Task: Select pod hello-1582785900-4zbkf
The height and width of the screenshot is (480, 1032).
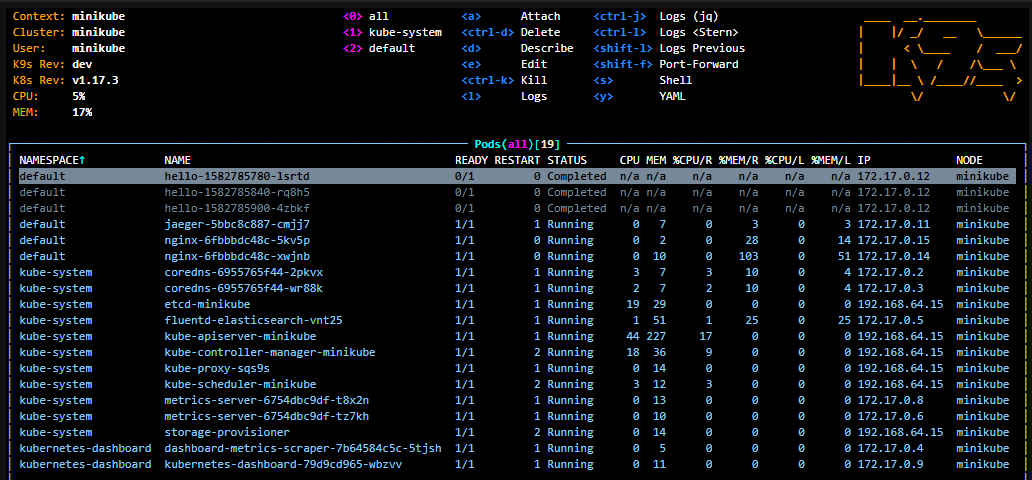Action: [513, 208]
